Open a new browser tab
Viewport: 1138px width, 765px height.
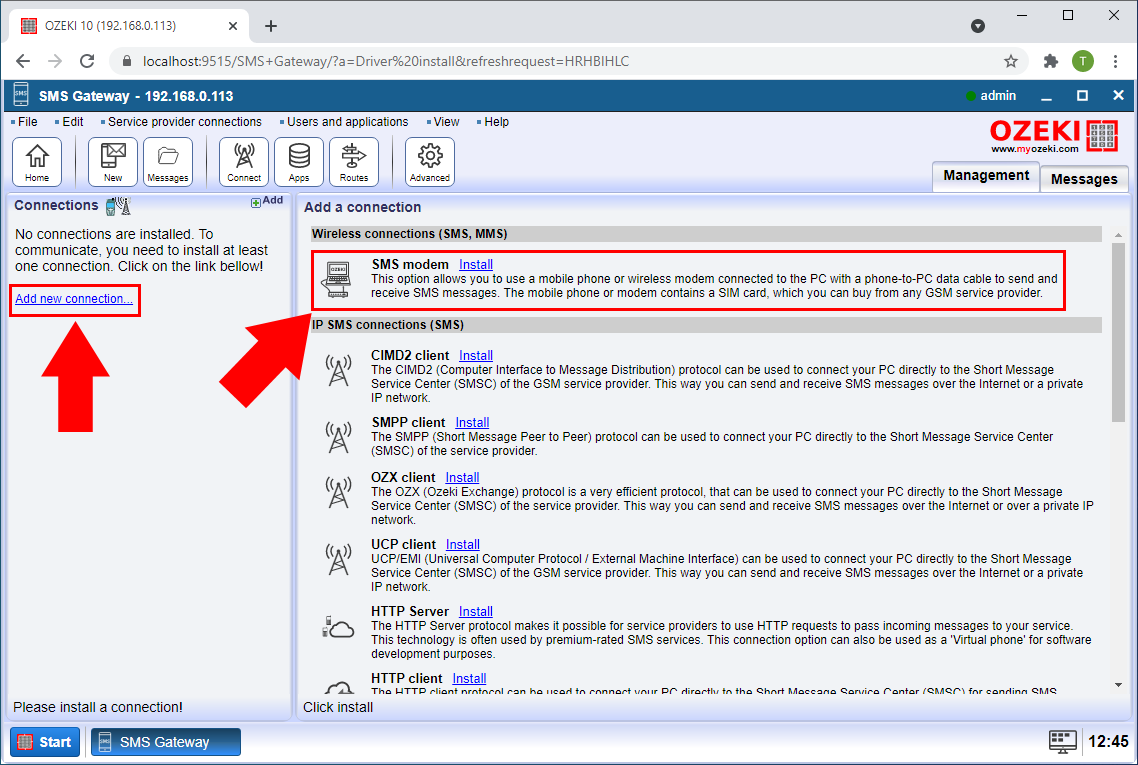[271, 26]
